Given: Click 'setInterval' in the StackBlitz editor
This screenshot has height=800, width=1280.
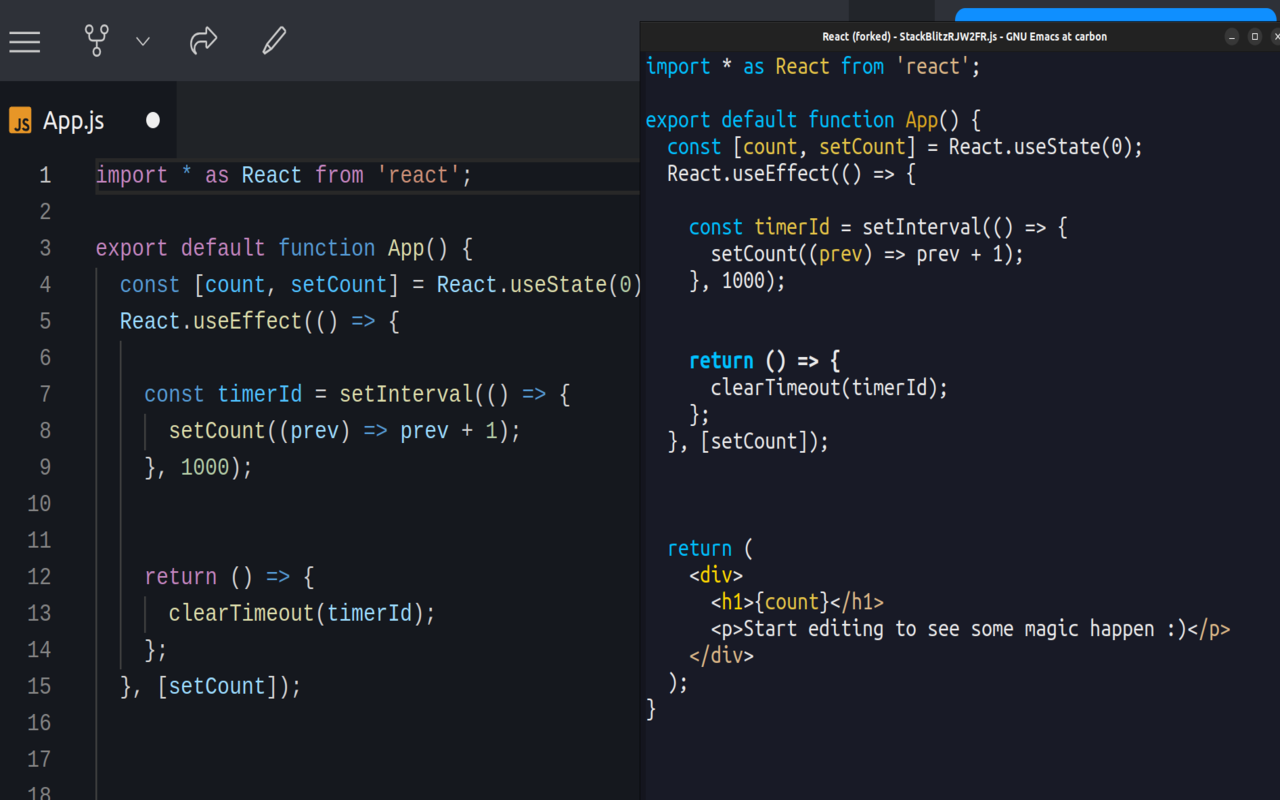Looking at the screenshot, I should tap(405, 394).
